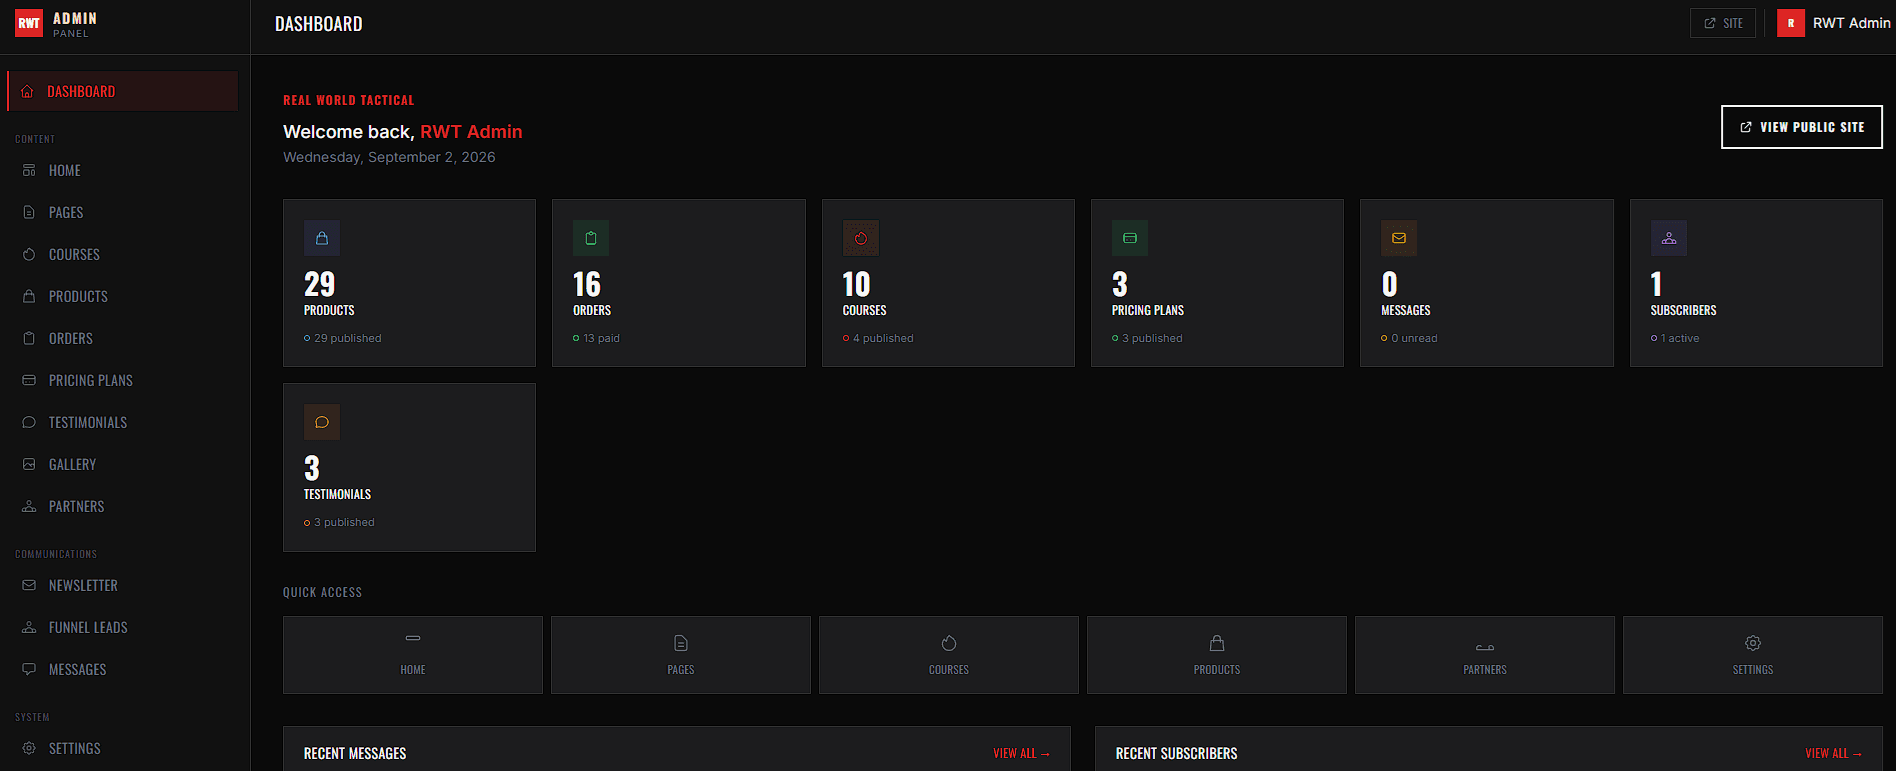This screenshot has width=1896, height=771.
Task: Click View All link for Recent Subscribers
Action: 1833,753
